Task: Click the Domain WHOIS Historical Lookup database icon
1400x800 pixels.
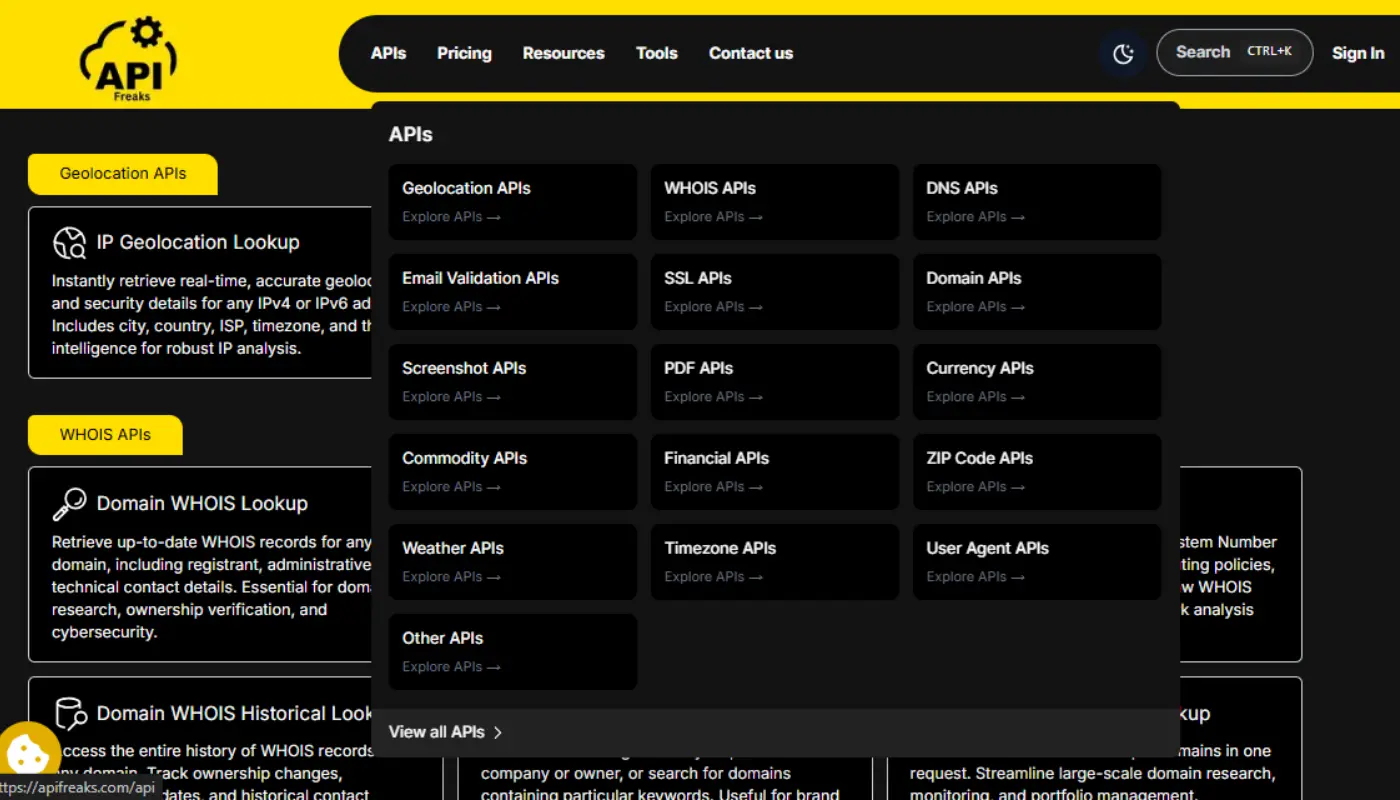Action: [x=70, y=714]
